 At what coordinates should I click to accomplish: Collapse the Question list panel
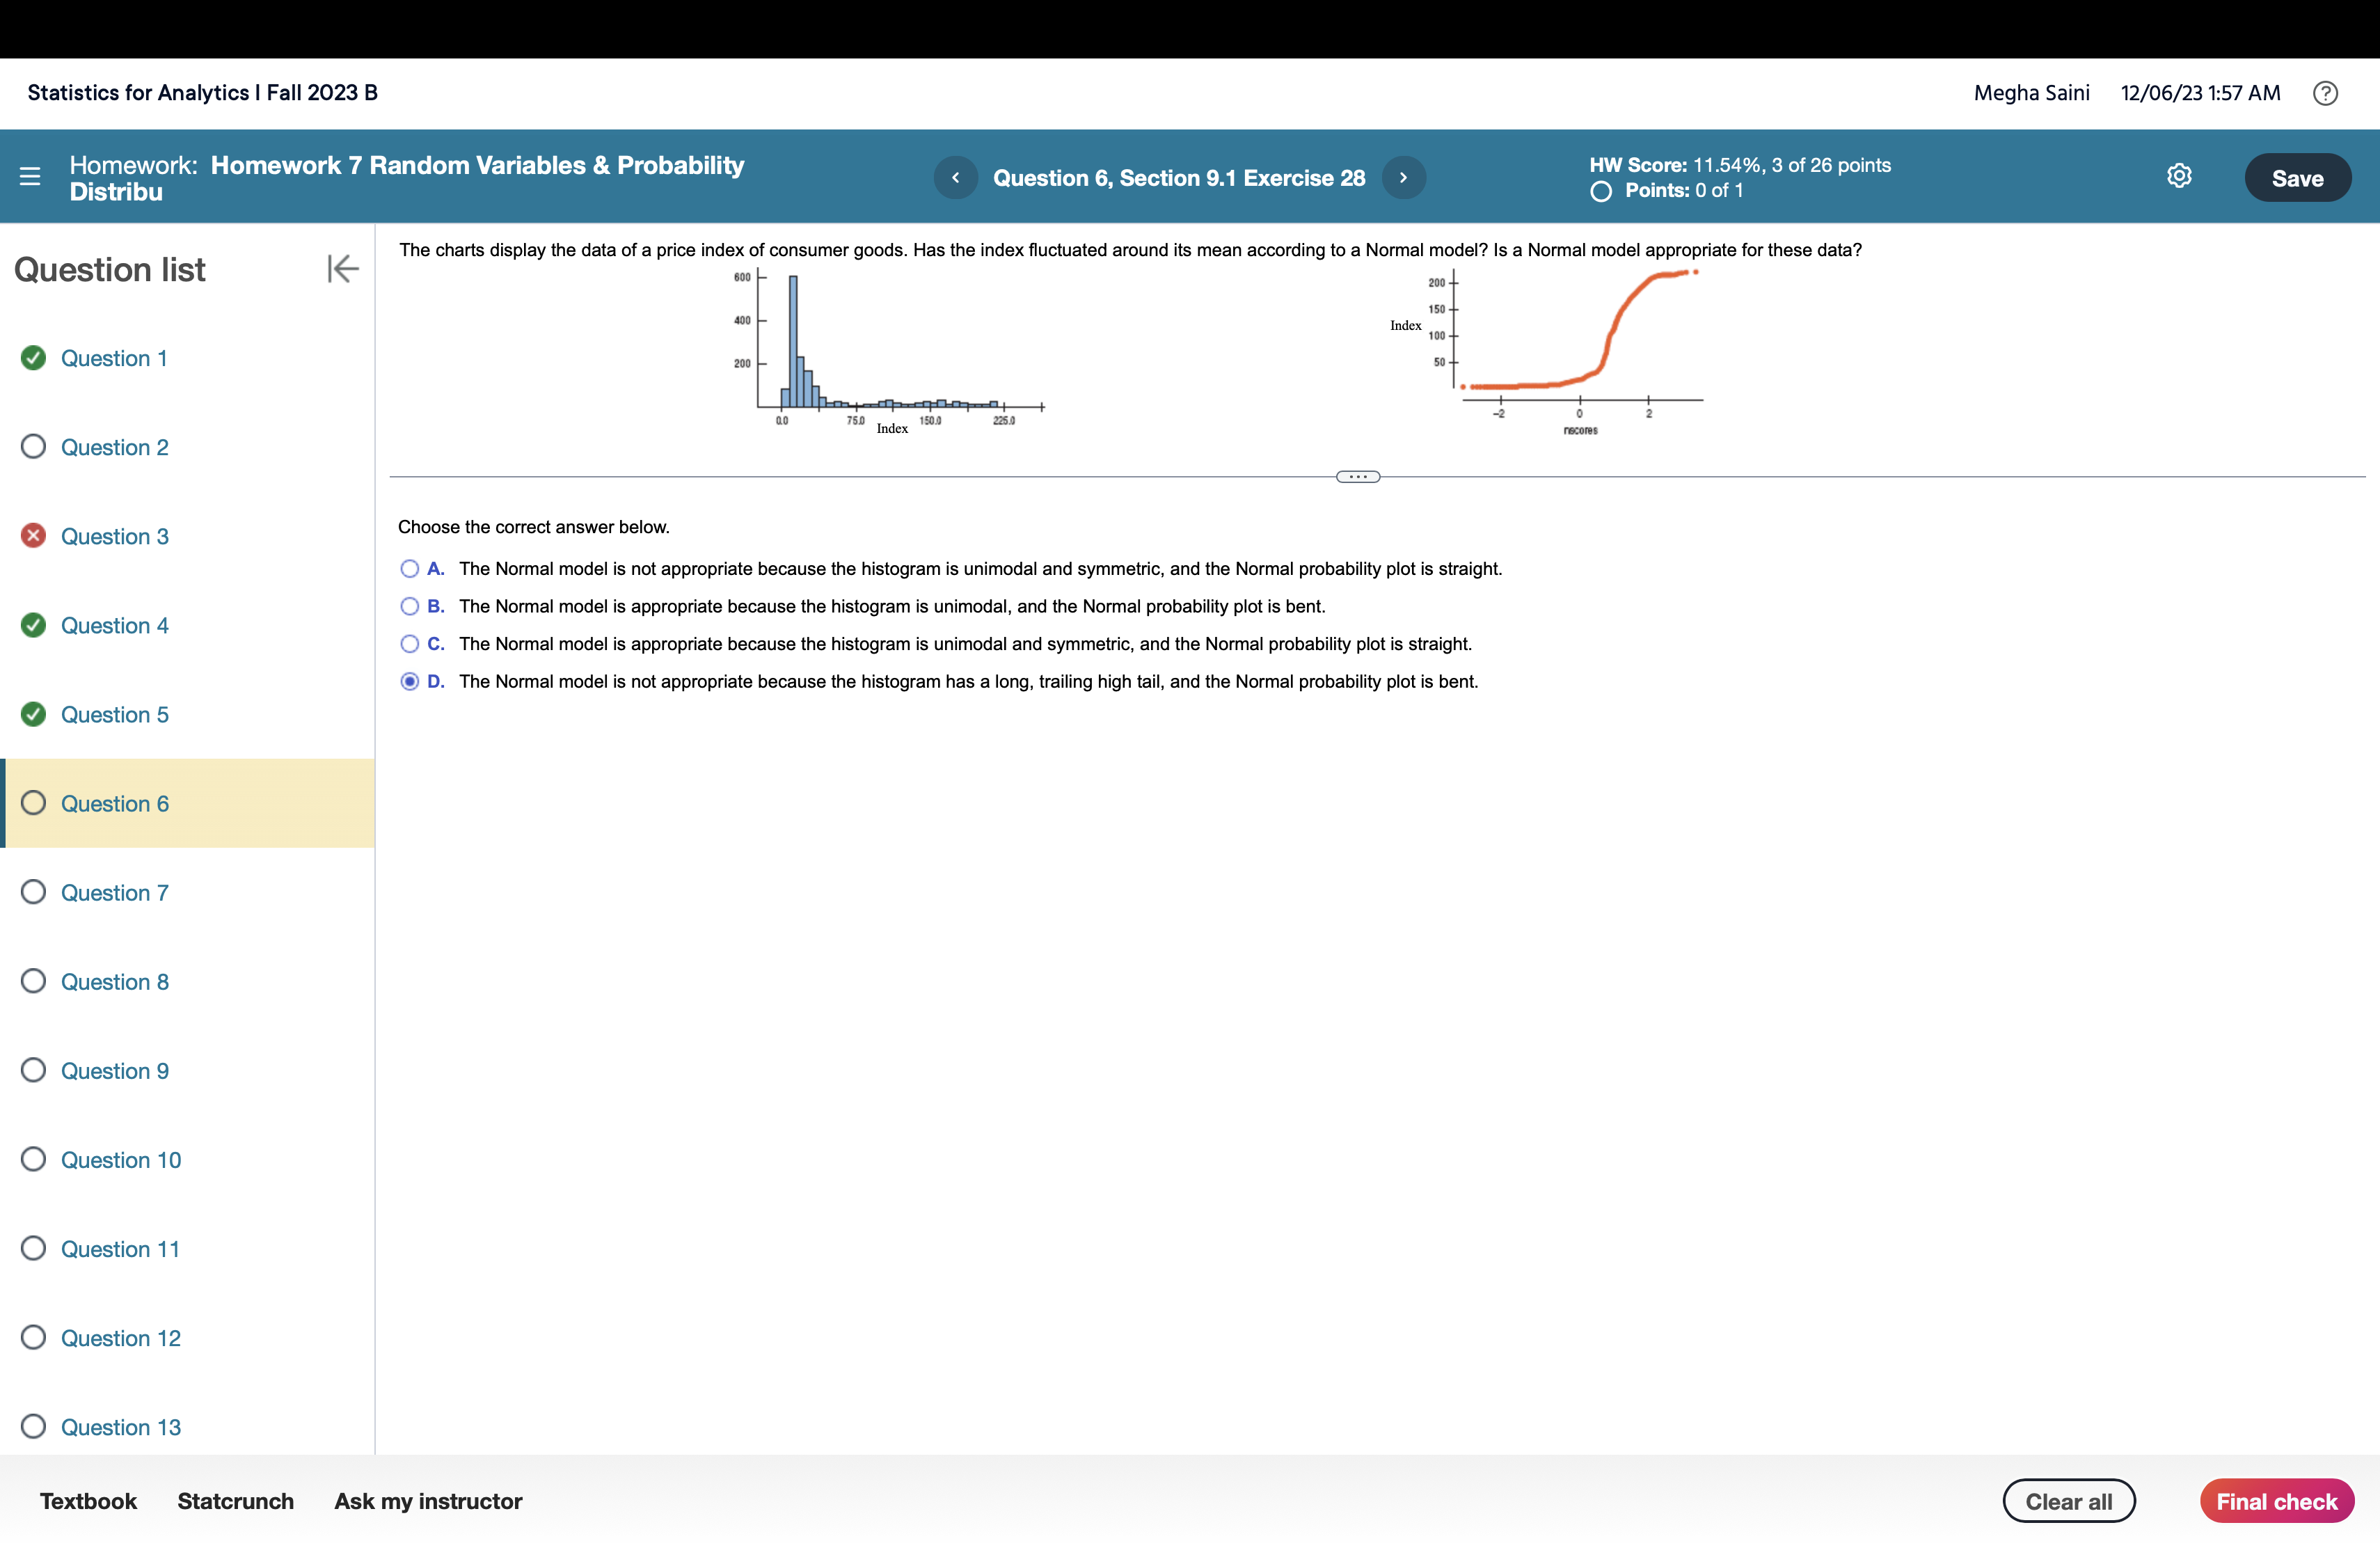(x=342, y=269)
